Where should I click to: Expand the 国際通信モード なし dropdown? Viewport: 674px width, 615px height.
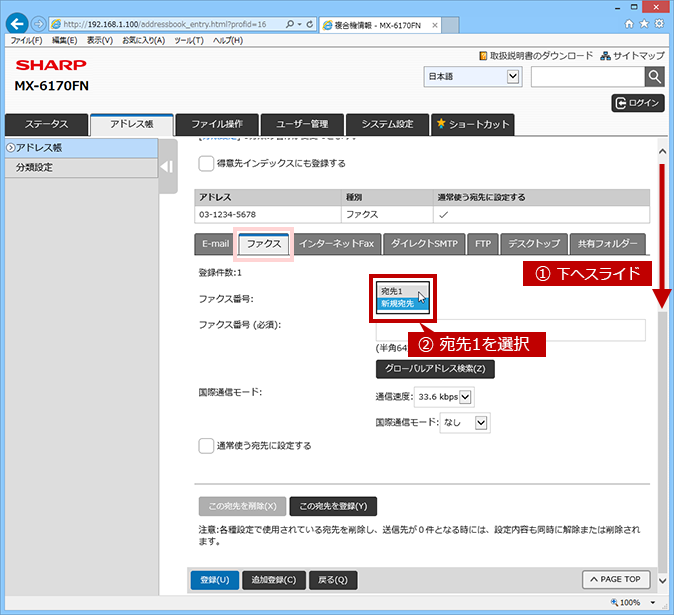click(465, 423)
